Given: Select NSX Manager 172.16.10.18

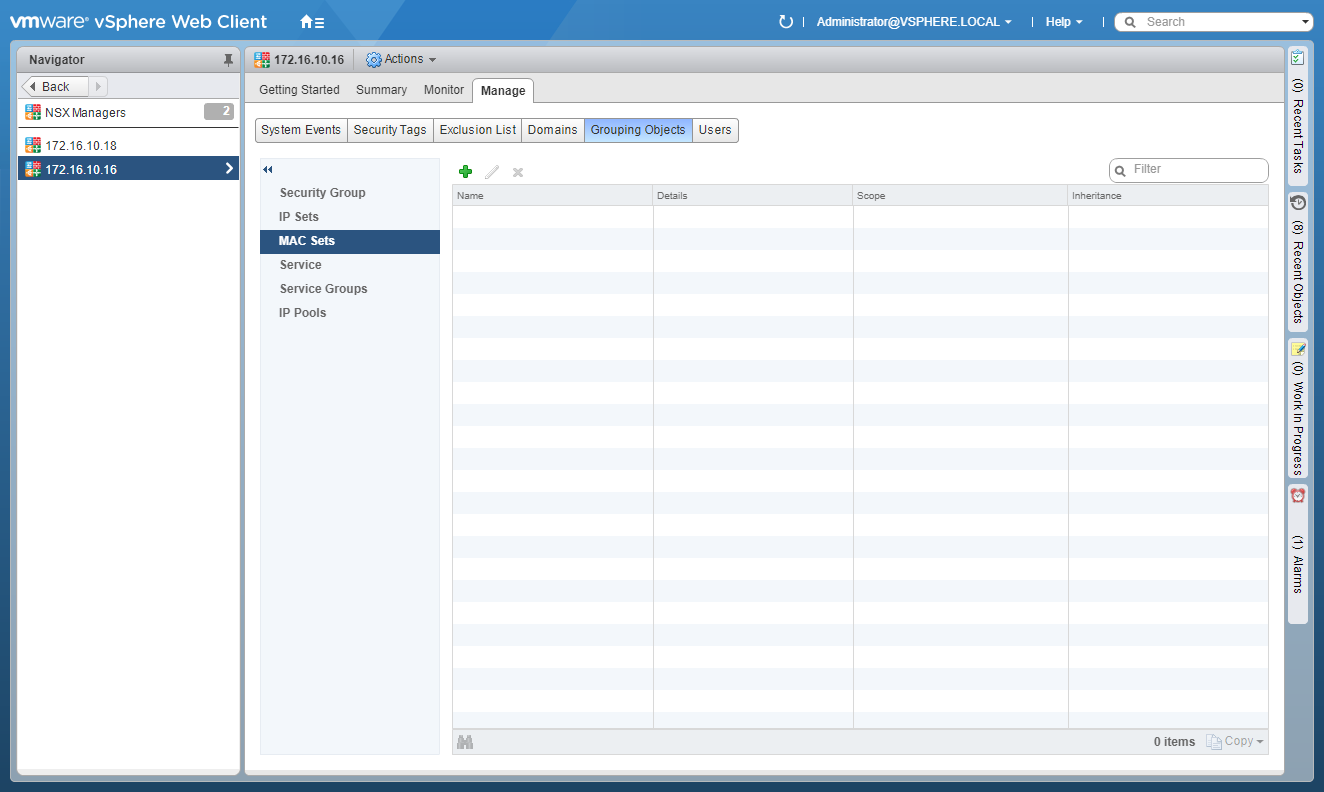Looking at the screenshot, I should pos(81,146).
